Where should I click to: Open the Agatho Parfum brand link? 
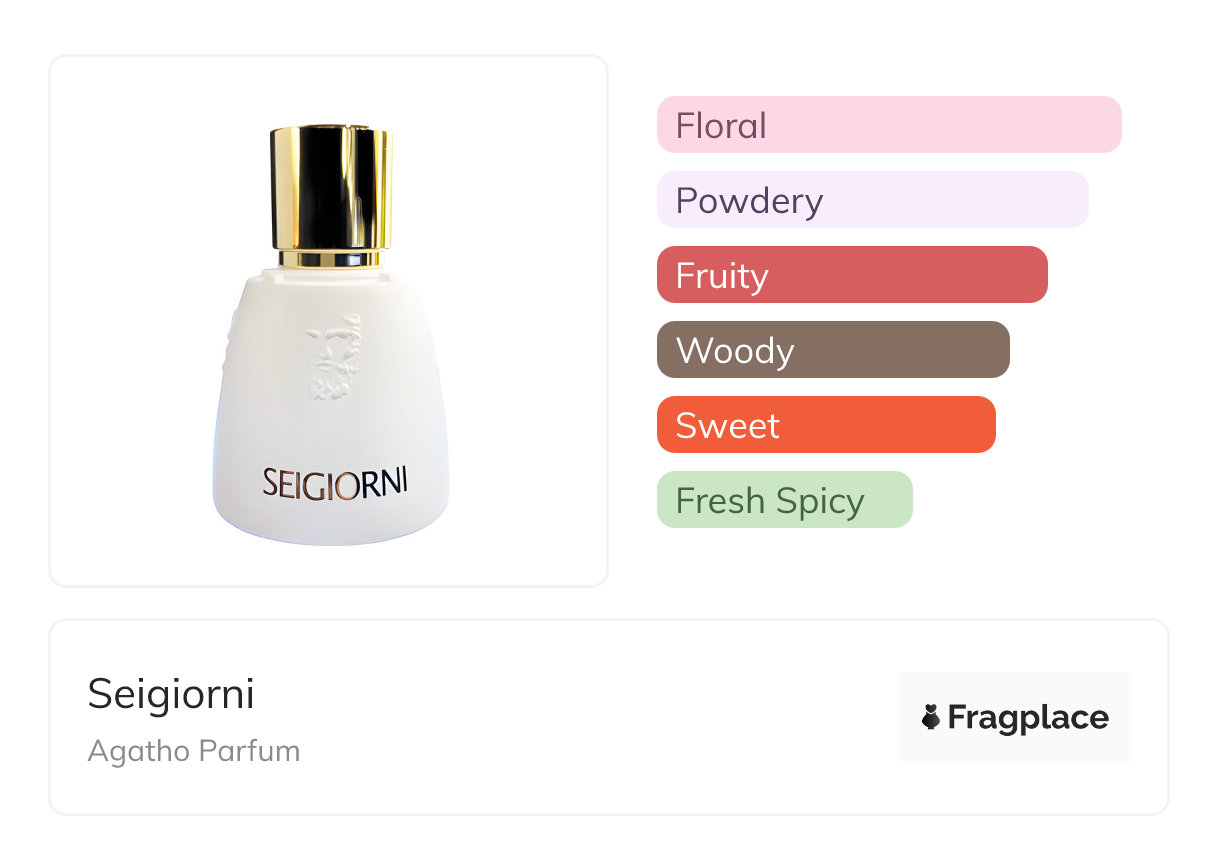[x=193, y=751]
